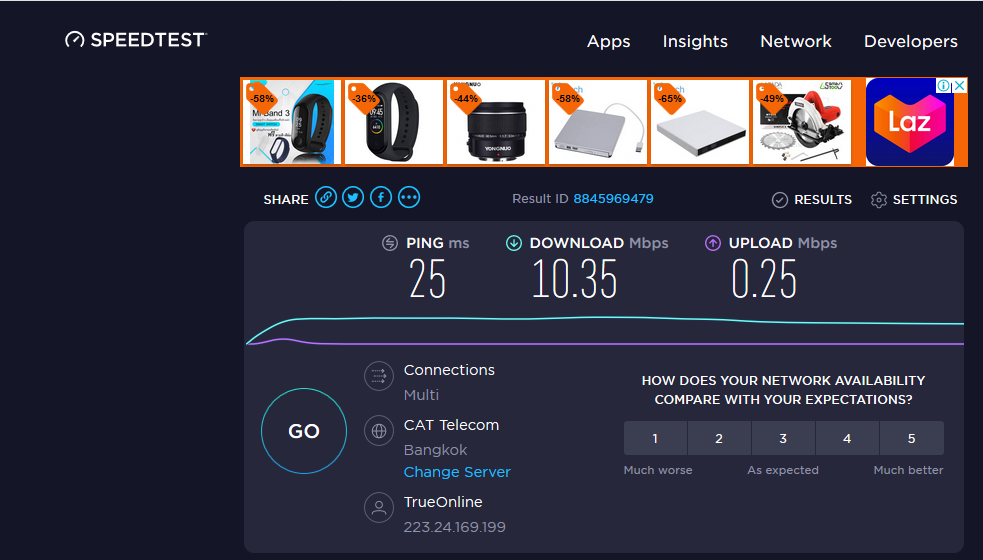Screen dimensions: 983x560
Task: Click the CAT Telecom server name
Action: pyautogui.click(x=451, y=425)
